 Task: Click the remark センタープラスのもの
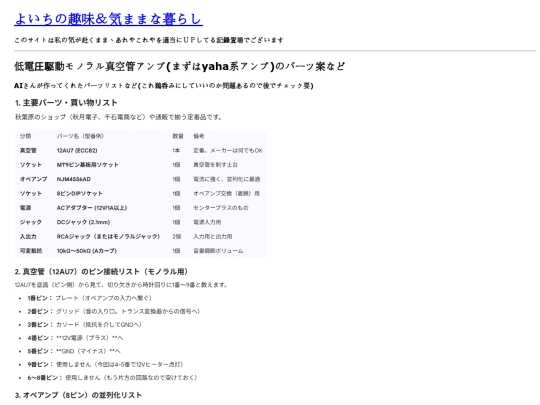pyautogui.click(x=221, y=208)
